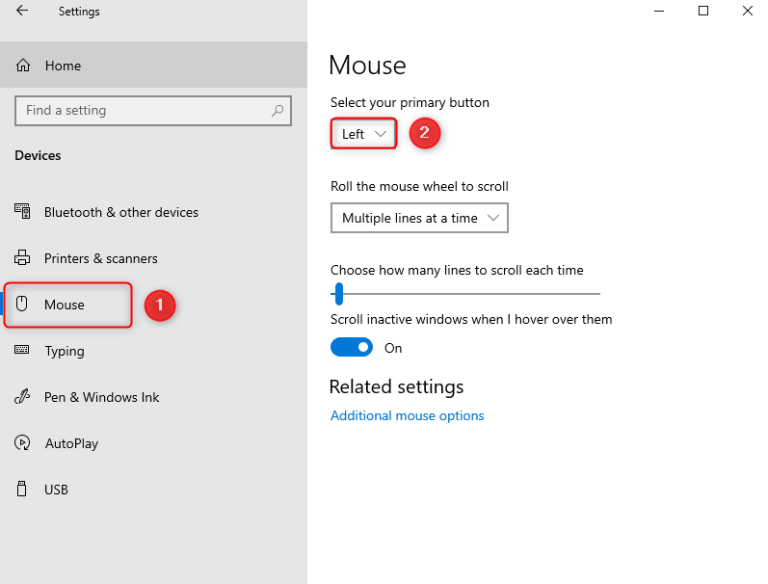Screen dimensions: 768x584
Task: Go to Home settings label
Action: pyautogui.click(x=63, y=66)
